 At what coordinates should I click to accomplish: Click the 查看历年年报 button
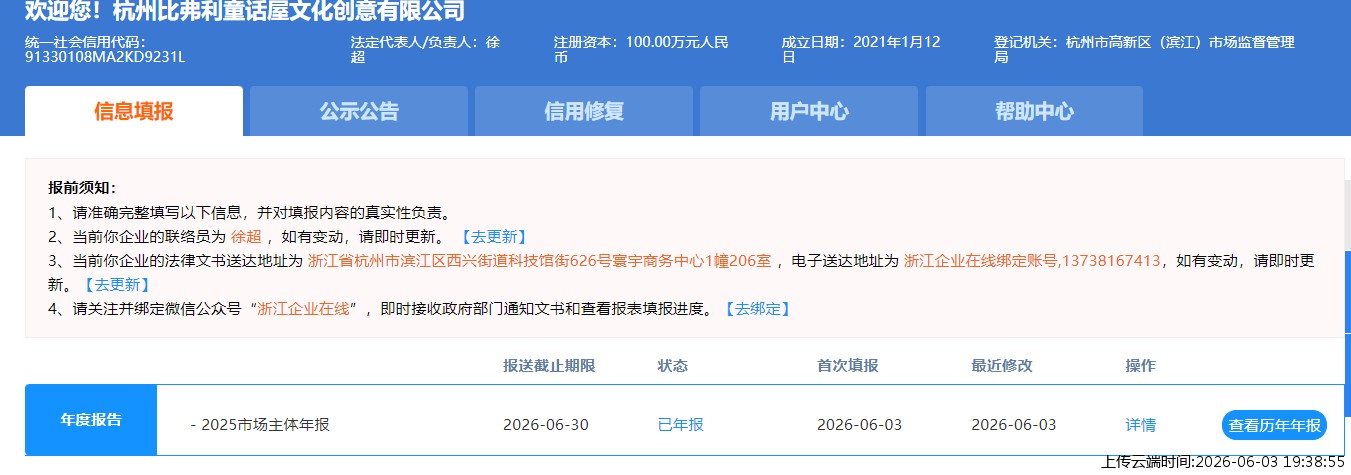1274,425
